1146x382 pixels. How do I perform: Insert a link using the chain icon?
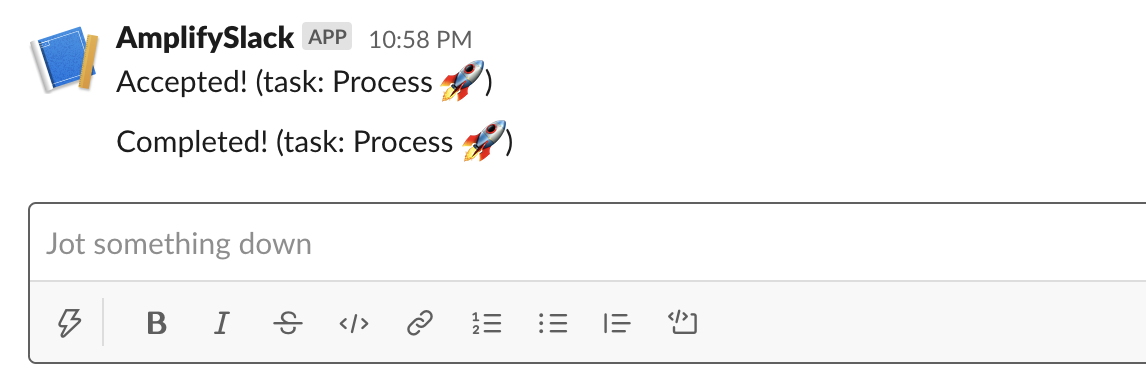click(x=420, y=322)
